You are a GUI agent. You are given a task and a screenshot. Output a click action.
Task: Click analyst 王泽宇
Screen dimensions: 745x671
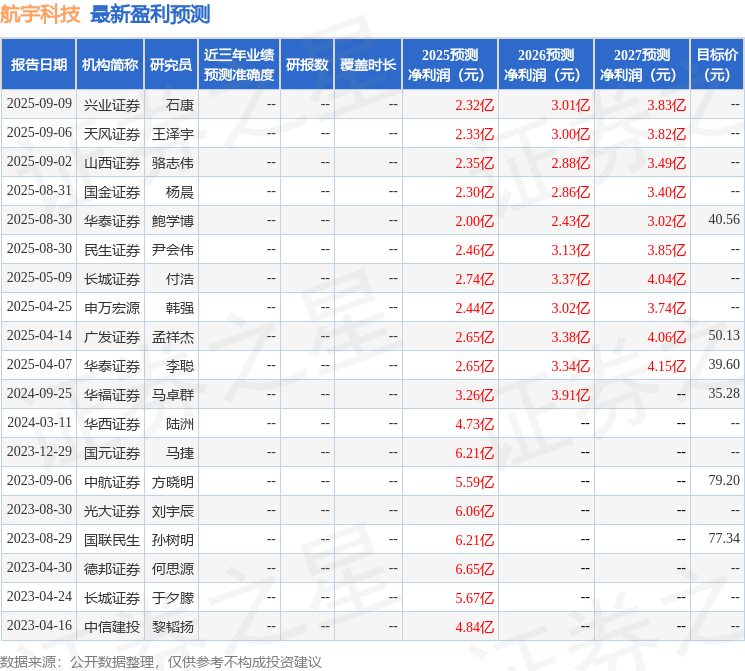(x=173, y=134)
